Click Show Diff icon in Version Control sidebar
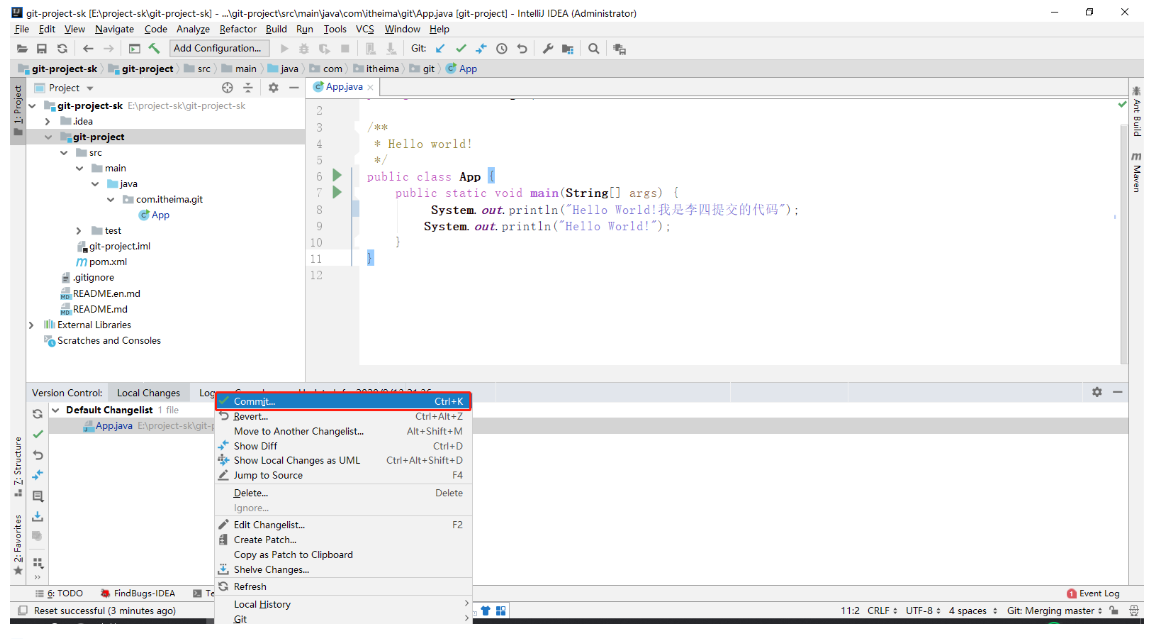This screenshot has height=639, width=1152. [x=38, y=475]
